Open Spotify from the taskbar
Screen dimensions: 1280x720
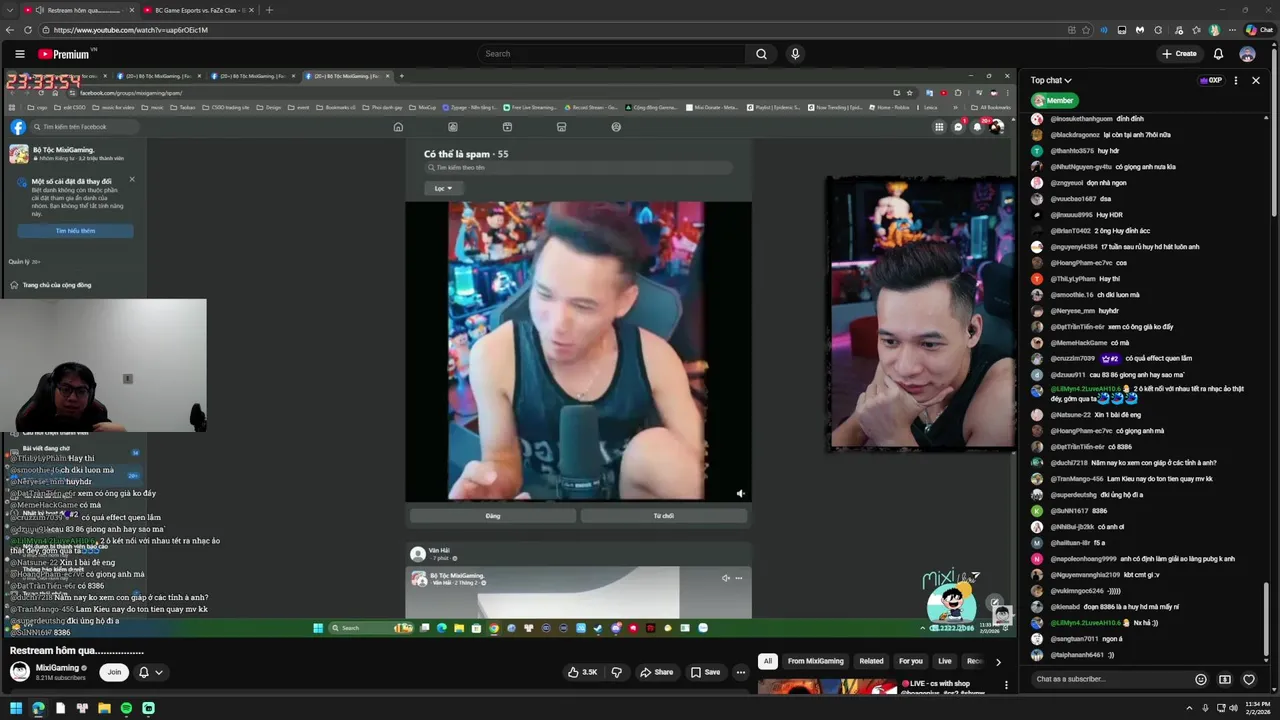[x=126, y=708]
